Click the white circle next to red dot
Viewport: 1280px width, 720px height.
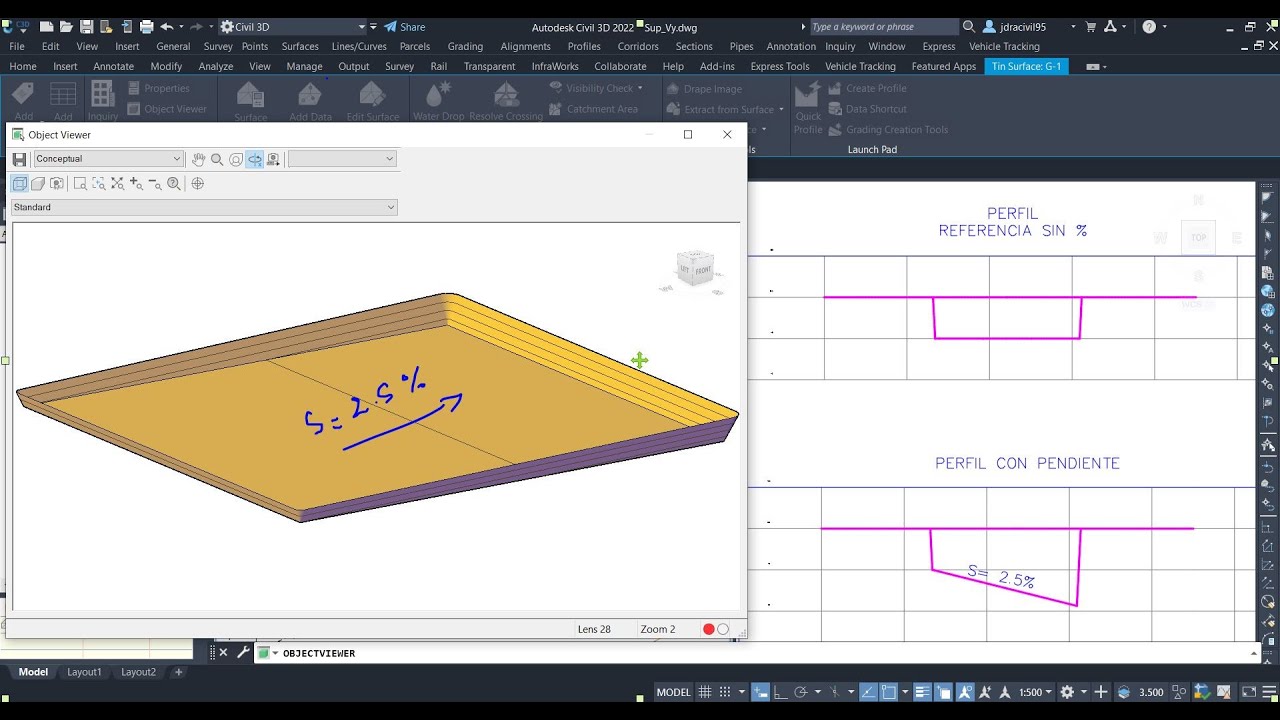click(x=723, y=629)
